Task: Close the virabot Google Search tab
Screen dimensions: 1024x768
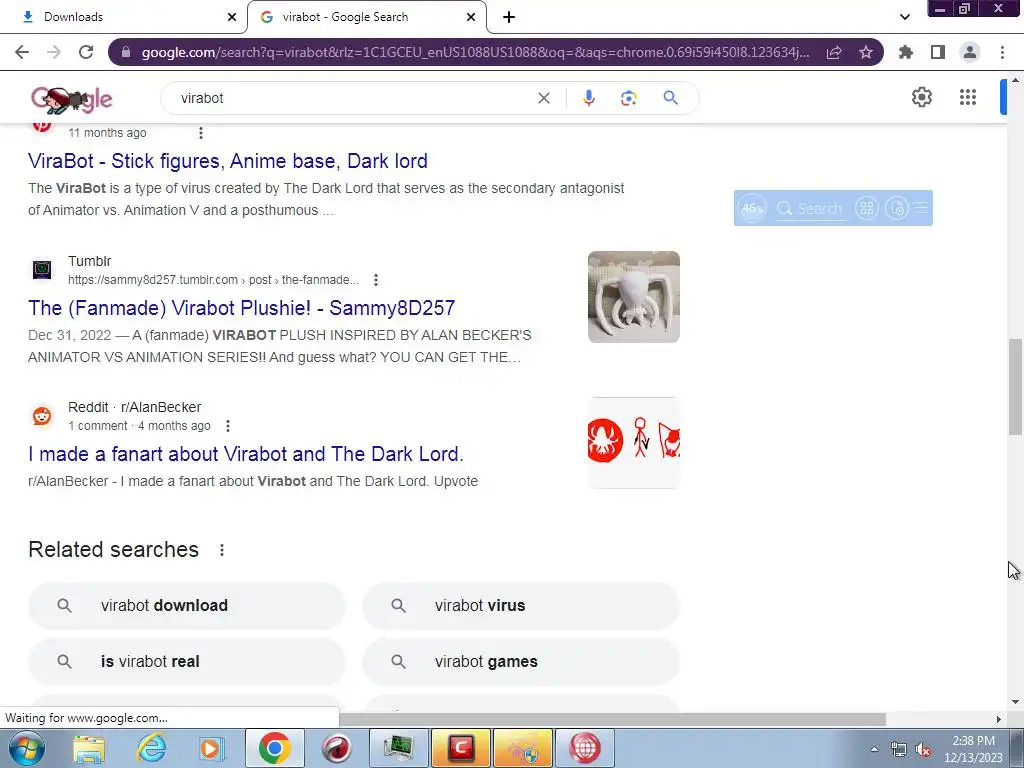Action: pos(470,17)
